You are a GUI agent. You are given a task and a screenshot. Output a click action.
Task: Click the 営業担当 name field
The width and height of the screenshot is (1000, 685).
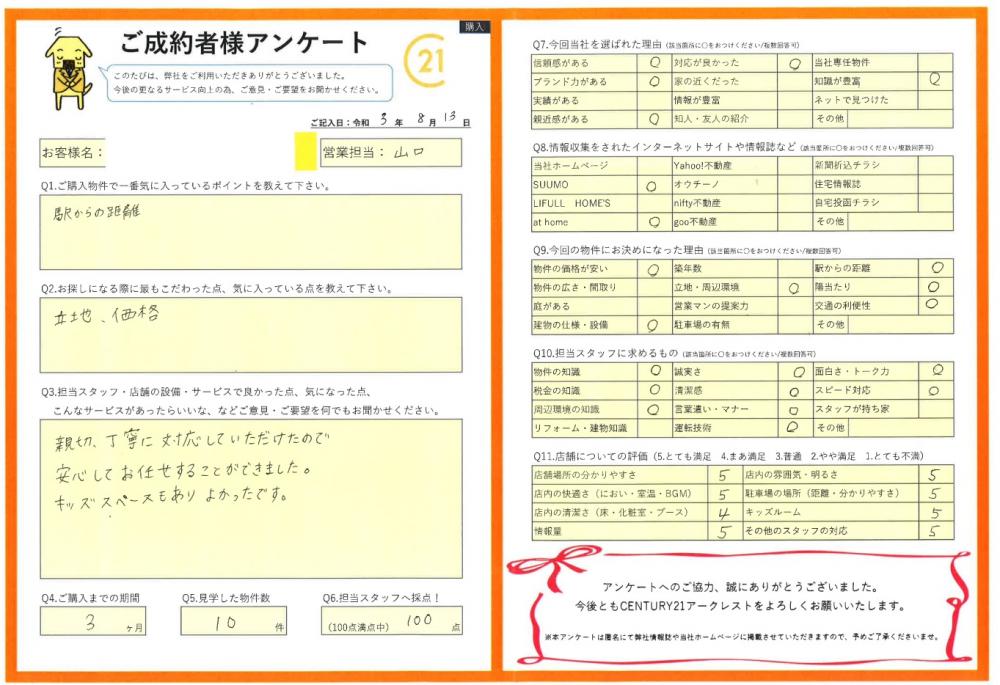point(391,153)
